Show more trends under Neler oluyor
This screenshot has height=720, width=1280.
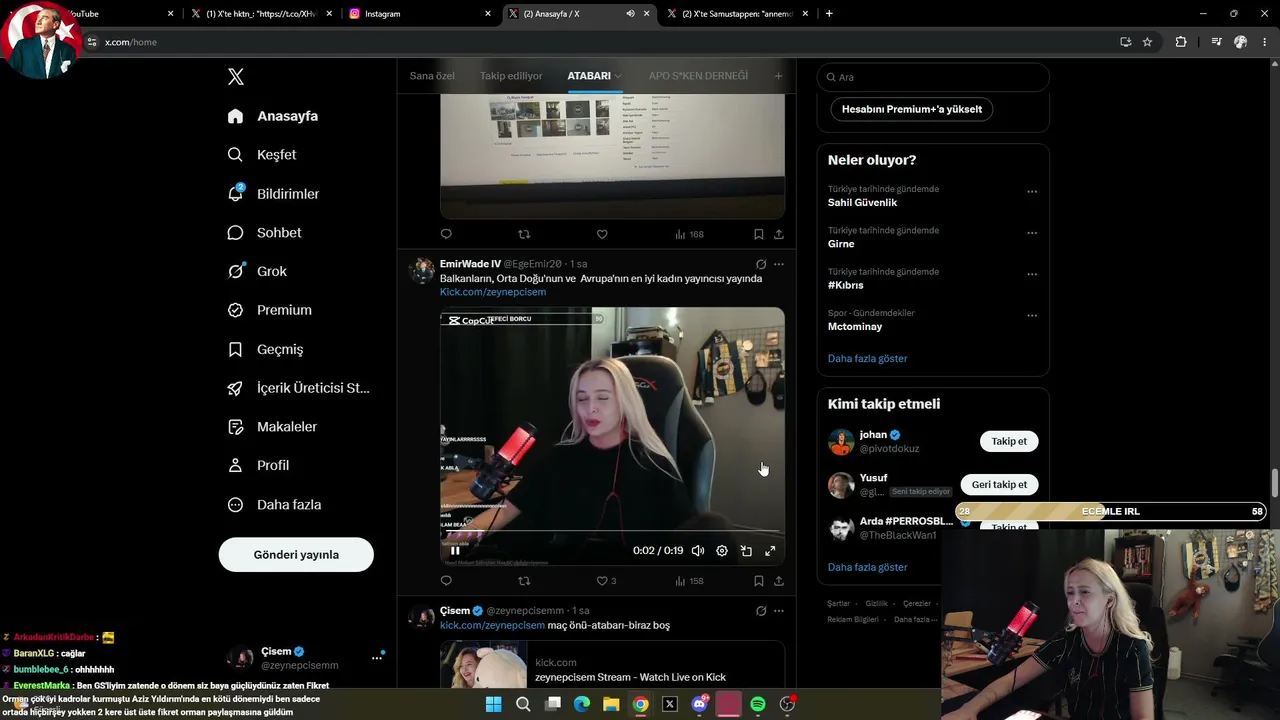[867, 358]
